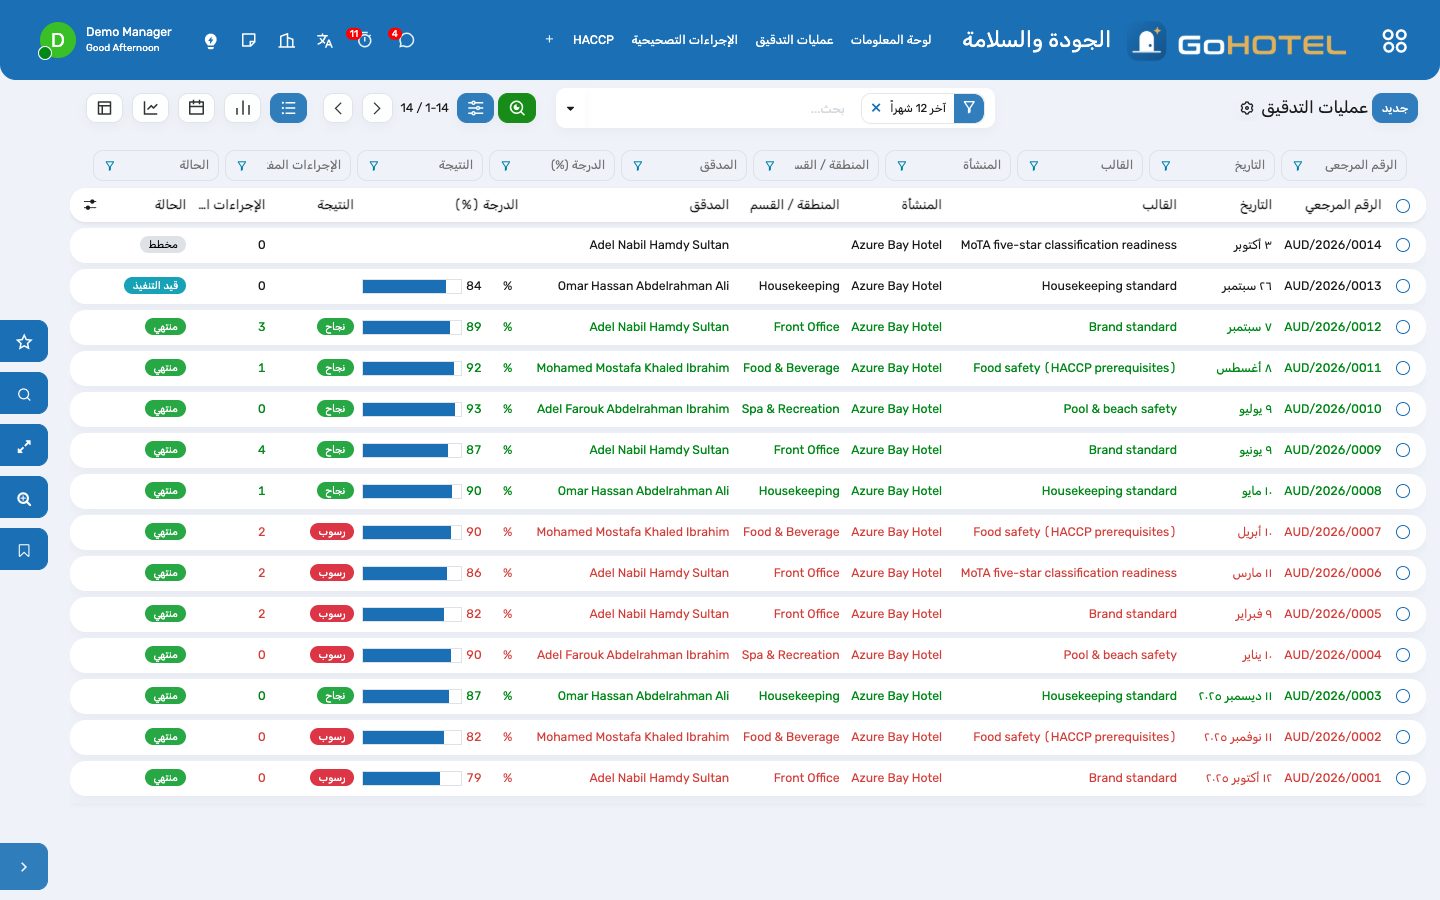Click the search input field
Image resolution: width=1440 pixels, height=900 pixels.
point(723,108)
